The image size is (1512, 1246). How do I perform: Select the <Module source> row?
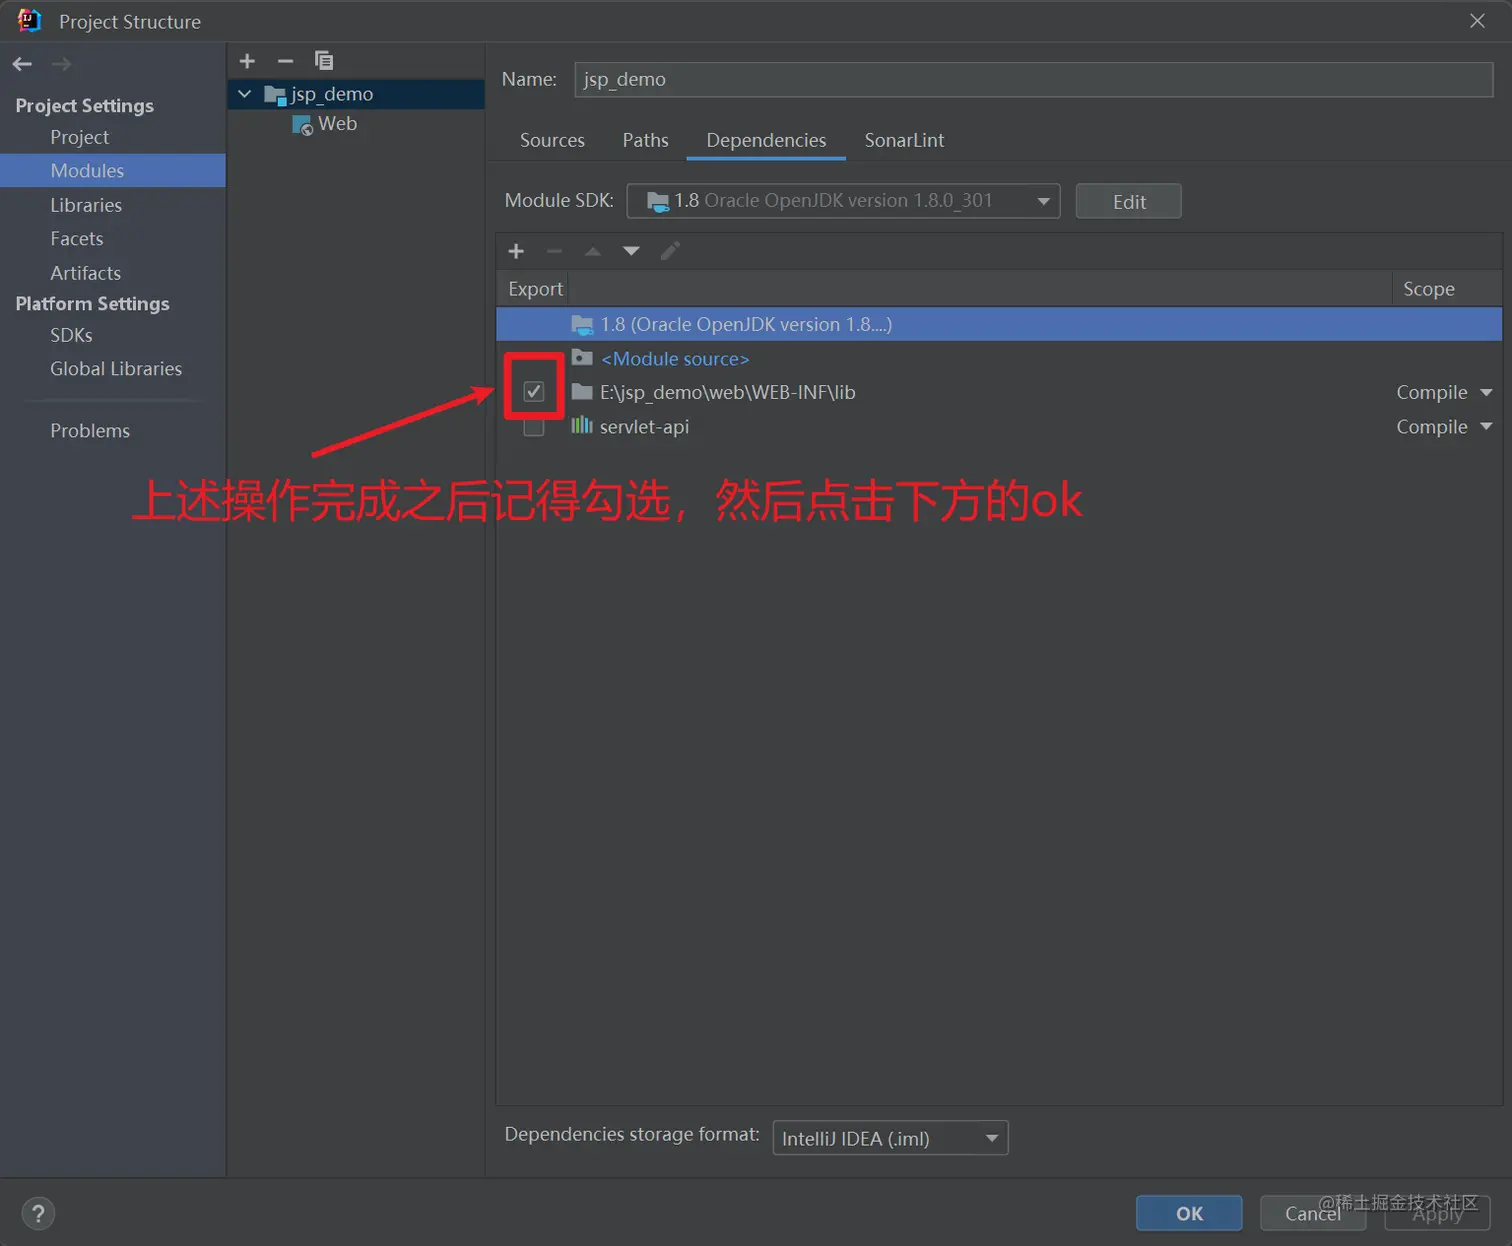999,358
